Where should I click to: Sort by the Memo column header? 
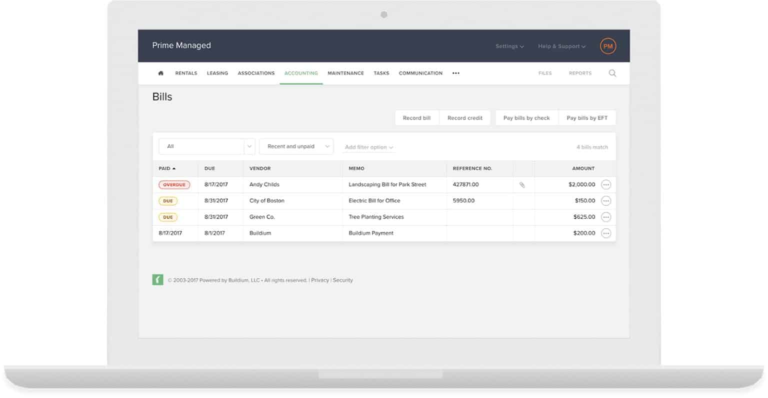pos(357,168)
